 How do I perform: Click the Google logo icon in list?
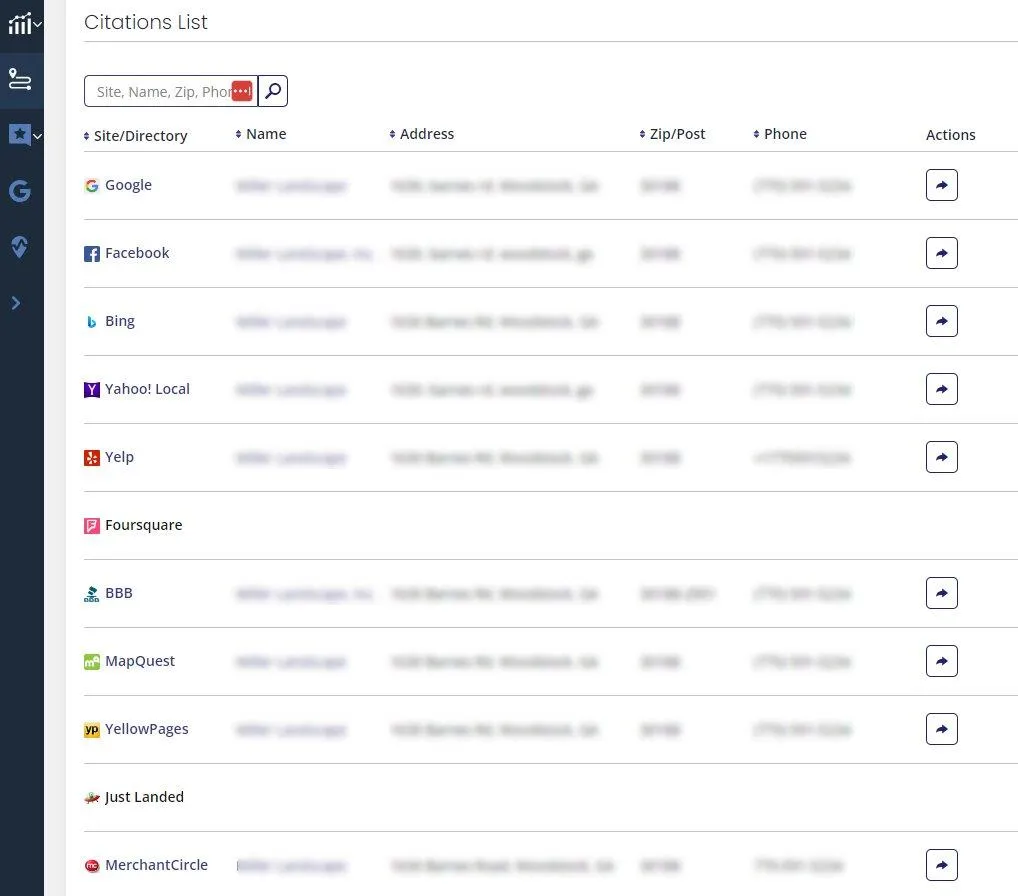[92, 186]
